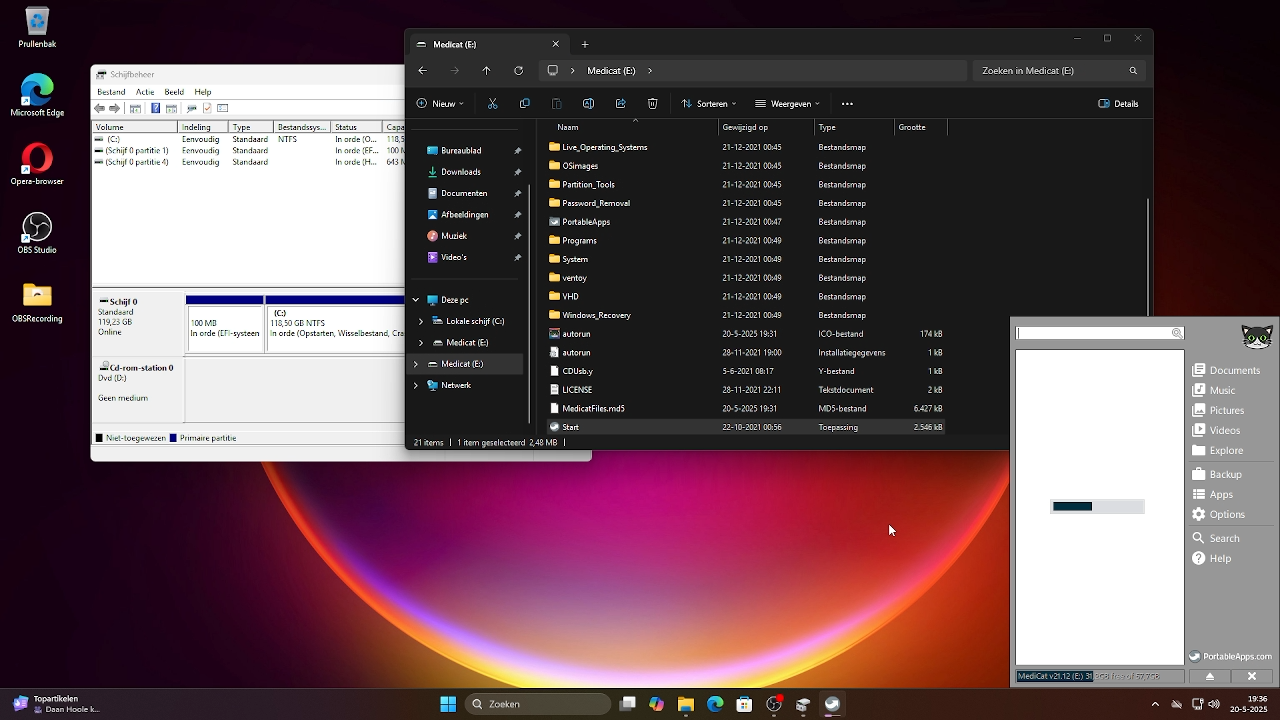Go back in Explorer navigation
Image resolution: width=1280 pixels, height=720 pixels.
point(422,70)
